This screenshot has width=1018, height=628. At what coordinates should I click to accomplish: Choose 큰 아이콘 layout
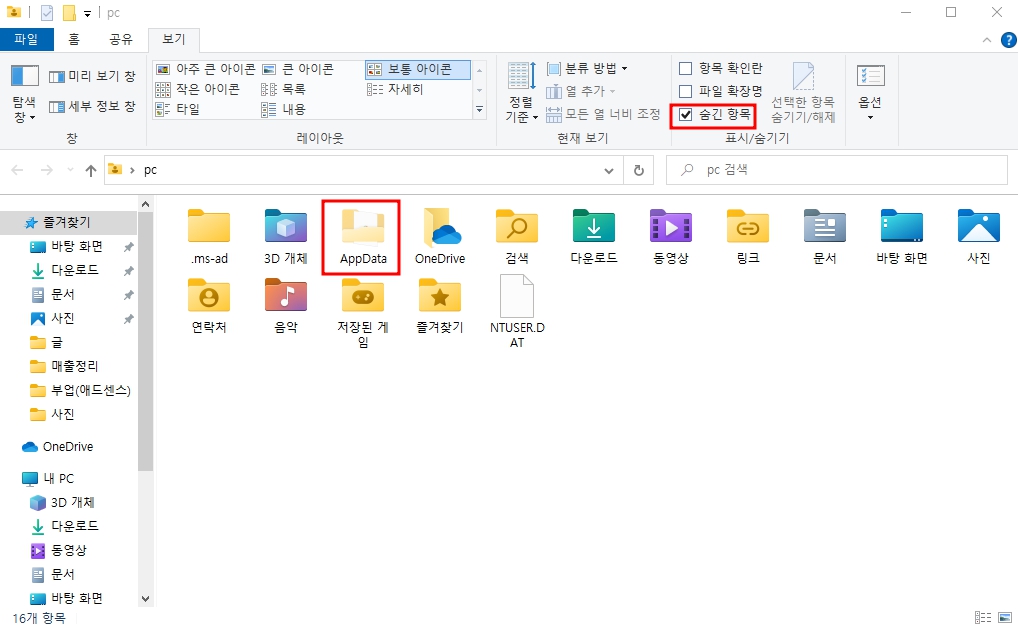tap(298, 69)
